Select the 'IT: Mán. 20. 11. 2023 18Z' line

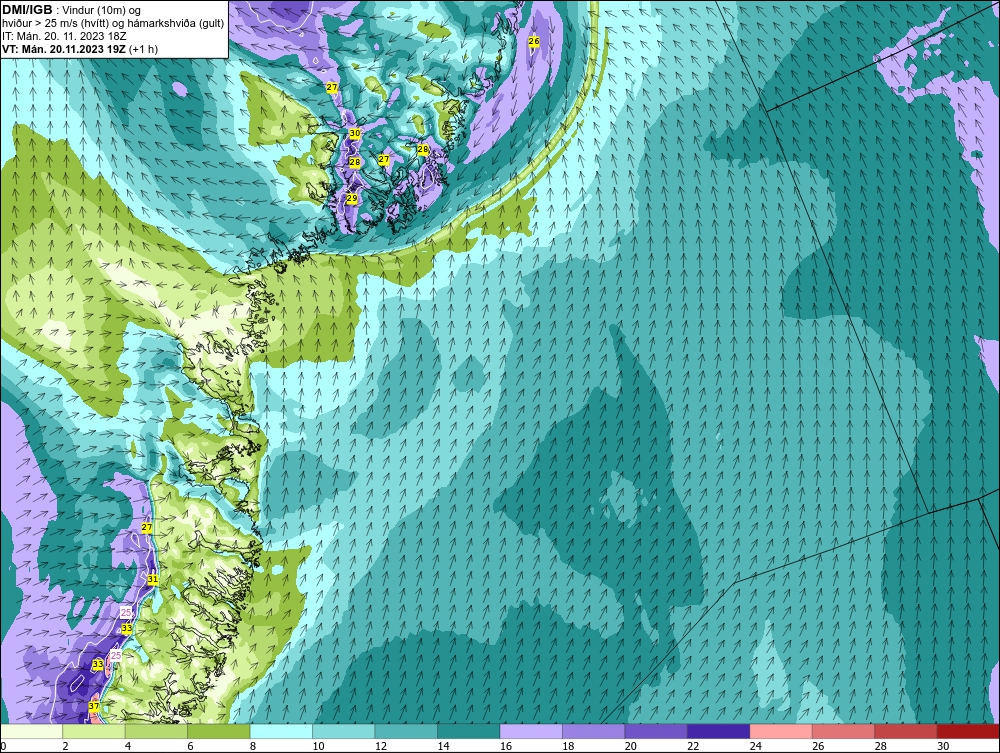64,36
